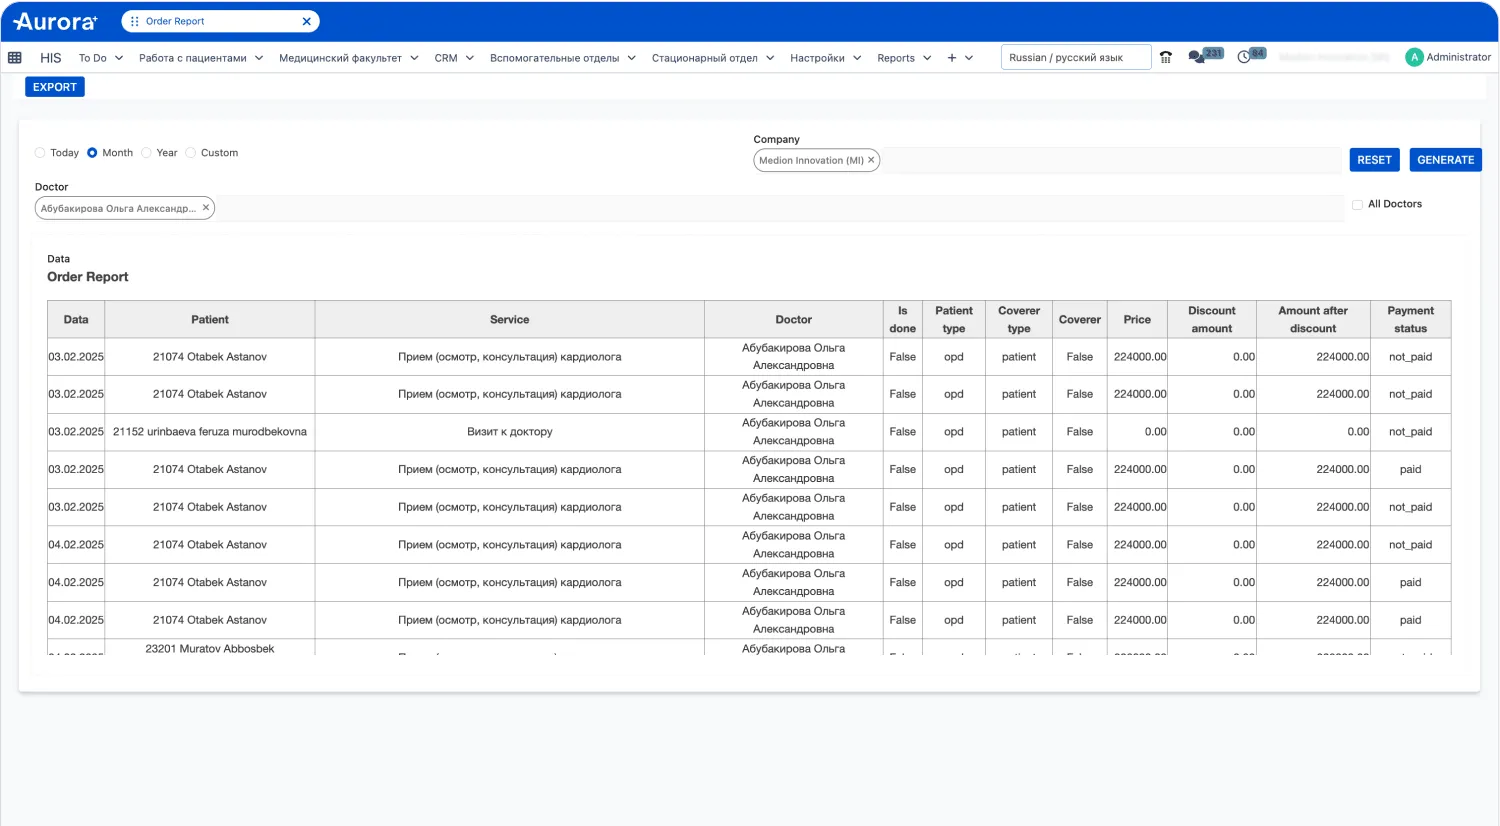Select the Custom date range option
The width and height of the screenshot is (1500, 826).
coord(190,152)
